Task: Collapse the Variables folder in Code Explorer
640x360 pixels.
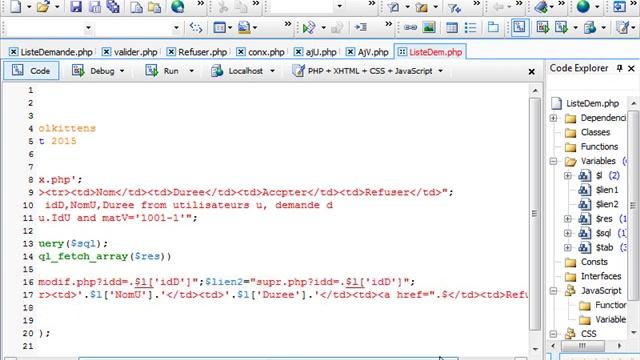Action: click(x=553, y=161)
